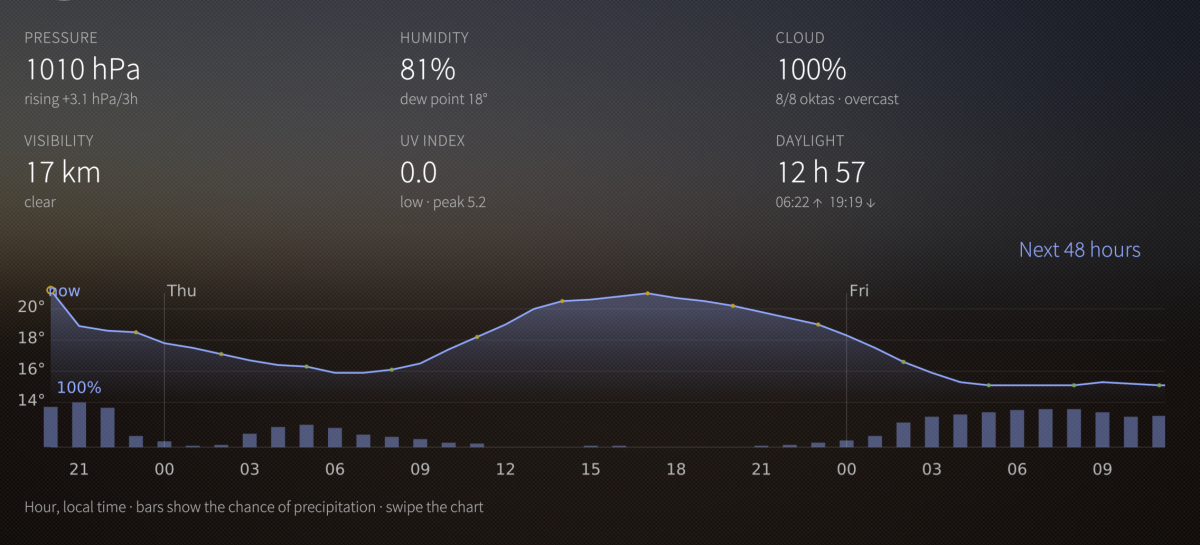Click the precipitation bar at hour 21

[79, 424]
